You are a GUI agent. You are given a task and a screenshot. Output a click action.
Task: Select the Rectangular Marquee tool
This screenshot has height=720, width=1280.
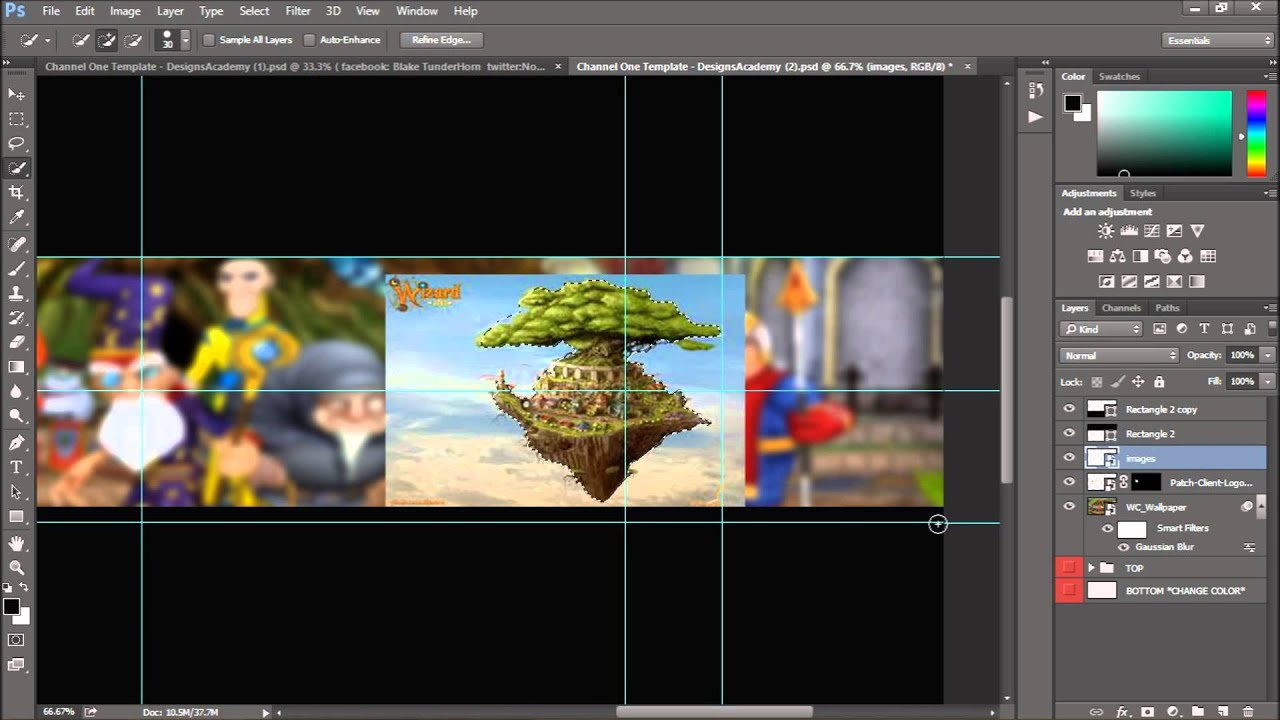pos(17,119)
